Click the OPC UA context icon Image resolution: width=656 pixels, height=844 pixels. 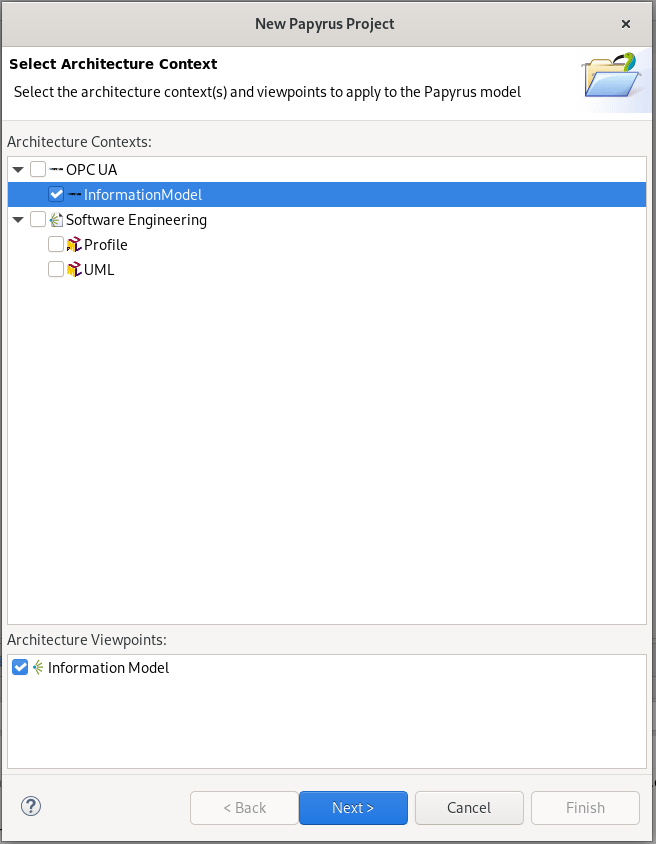[x=56, y=170]
